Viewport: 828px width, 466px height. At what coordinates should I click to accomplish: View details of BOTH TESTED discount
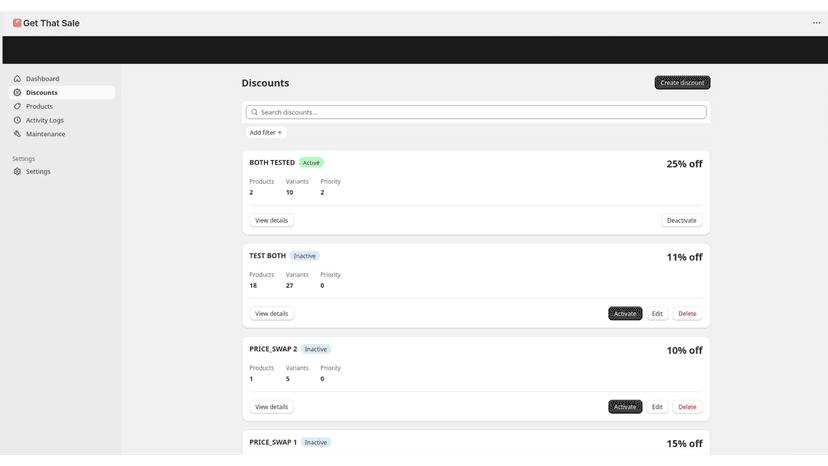tap(271, 220)
